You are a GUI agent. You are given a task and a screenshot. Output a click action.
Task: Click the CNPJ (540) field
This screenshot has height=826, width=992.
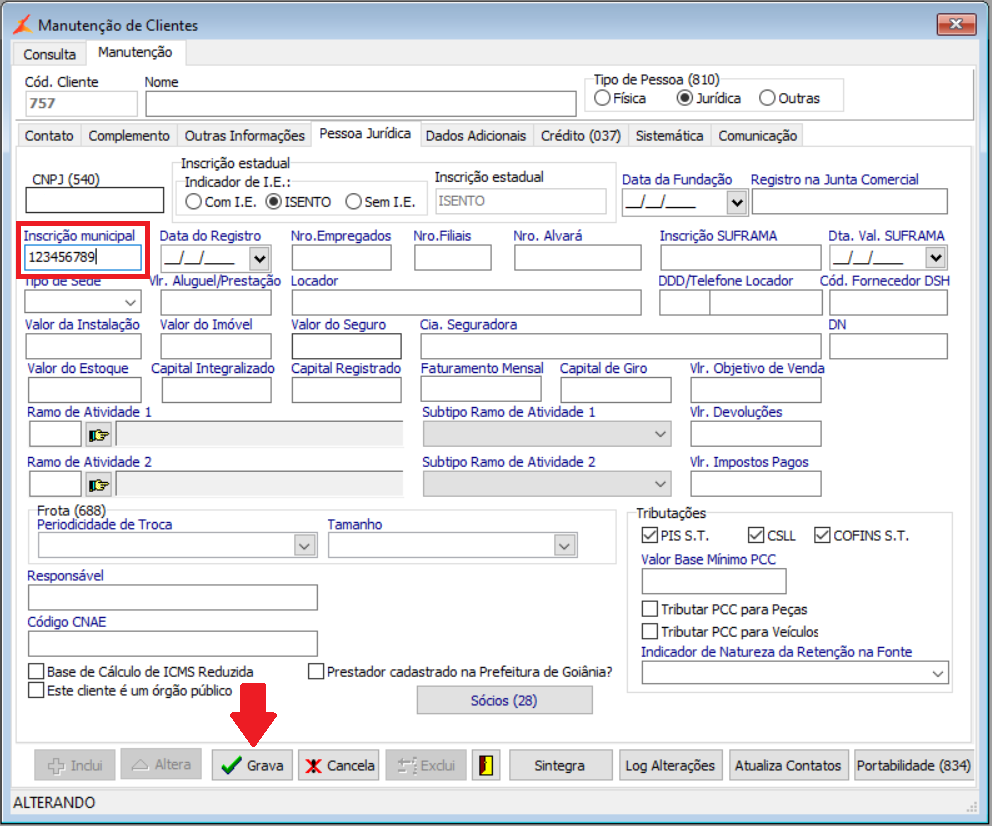[95, 200]
